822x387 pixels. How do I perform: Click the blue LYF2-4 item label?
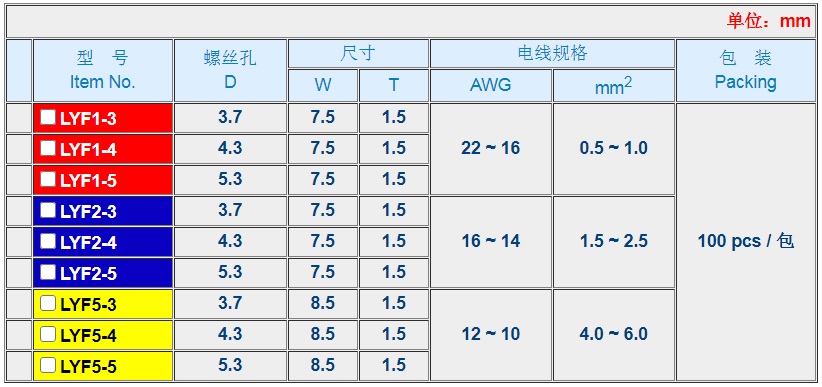tap(88, 243)
